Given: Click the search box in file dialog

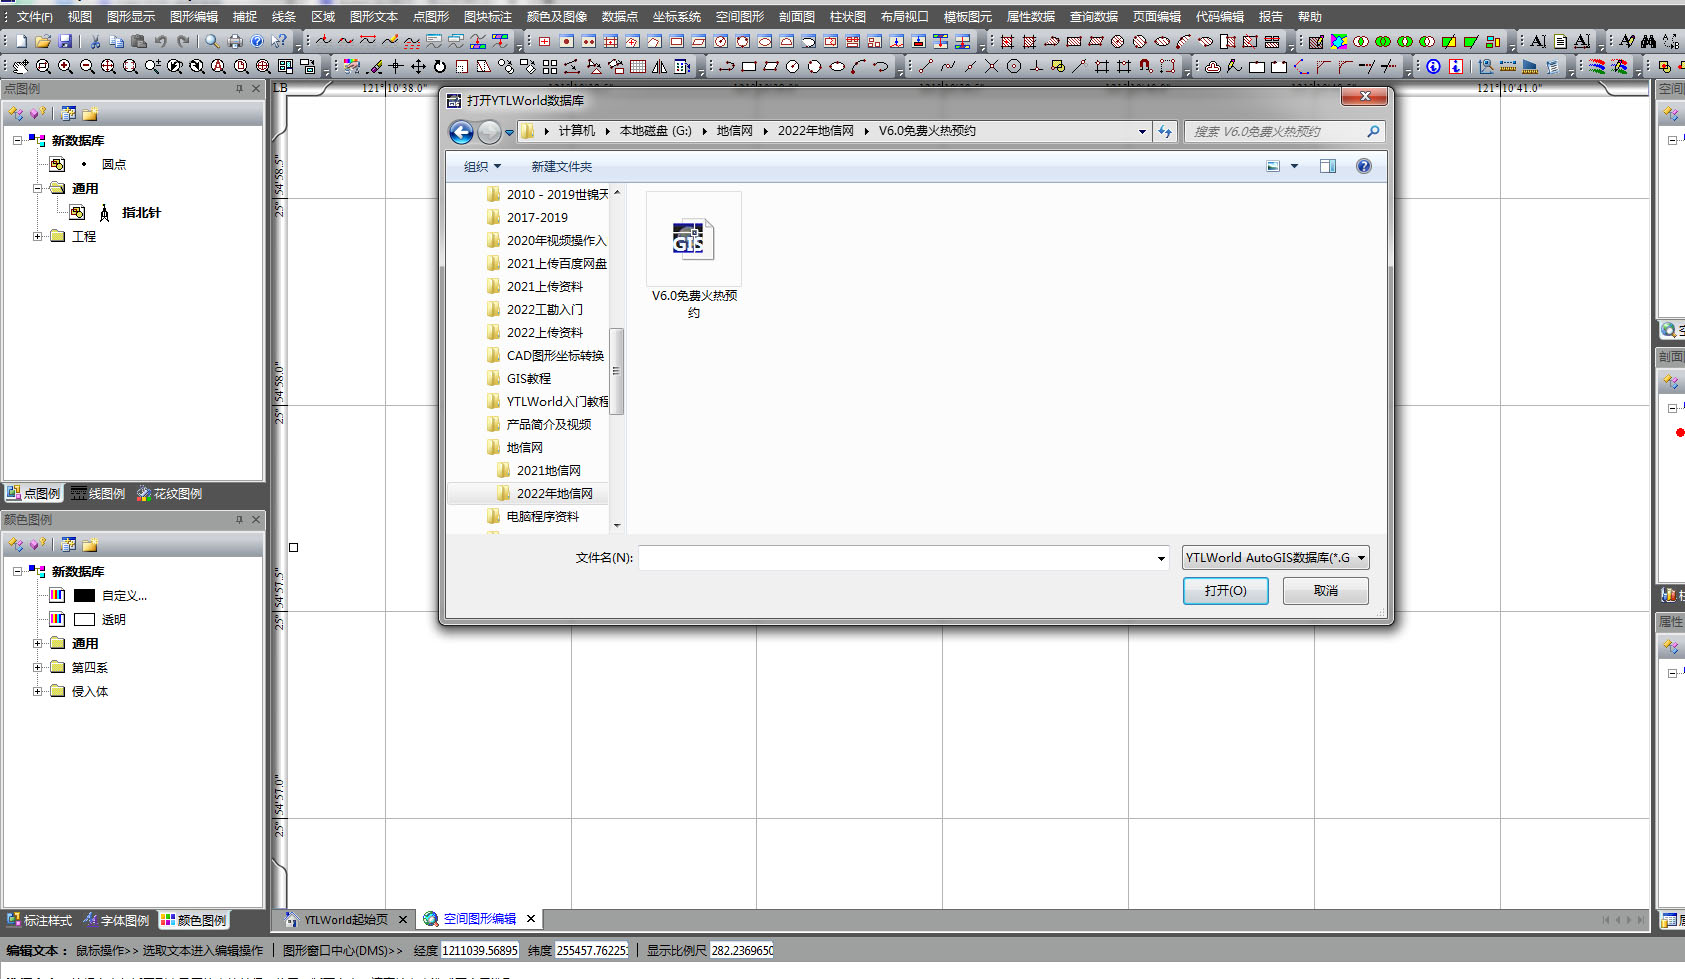Looking at the screenshot, I should coord(1286,131).
